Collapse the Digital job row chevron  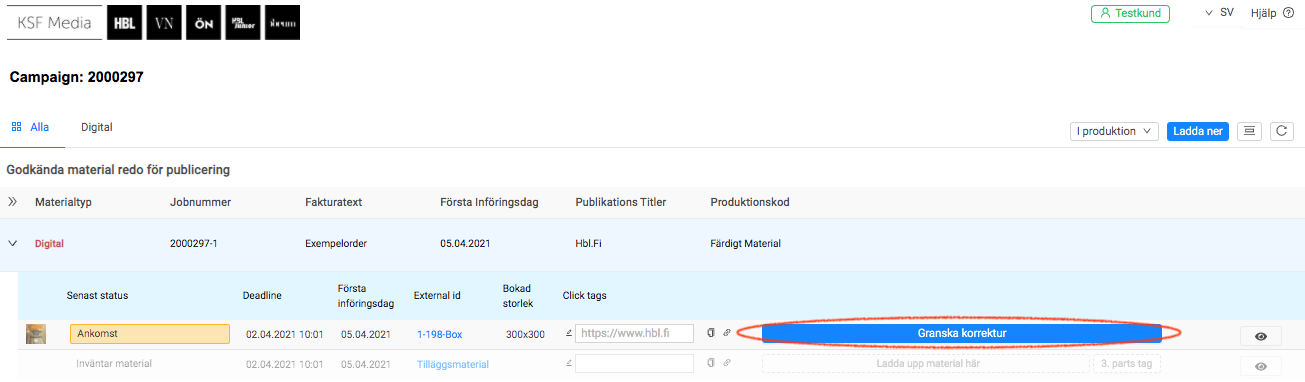(x=13, y=243)
